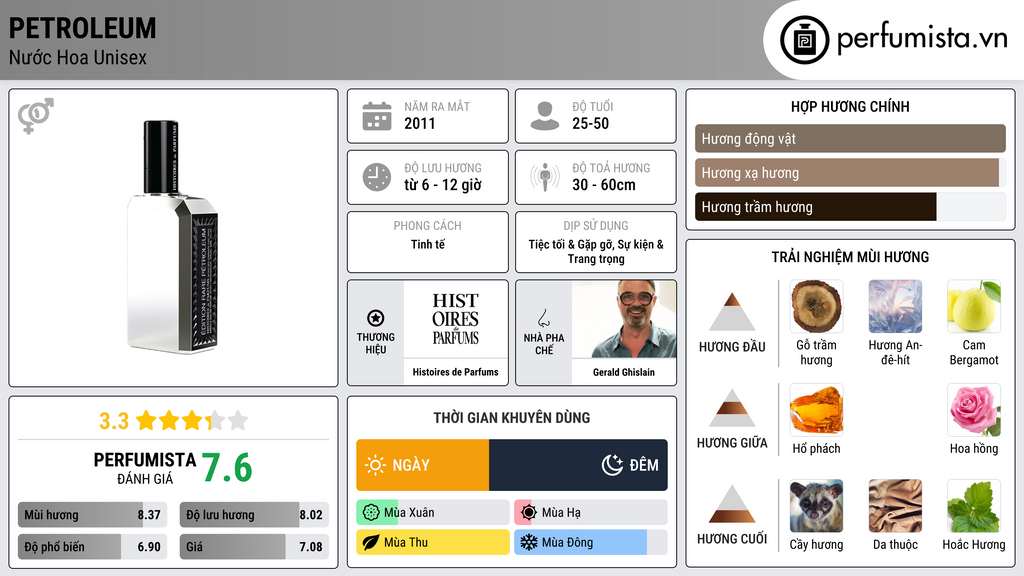Click the moon icon in the Đêm bar

(x=612, y=465)
